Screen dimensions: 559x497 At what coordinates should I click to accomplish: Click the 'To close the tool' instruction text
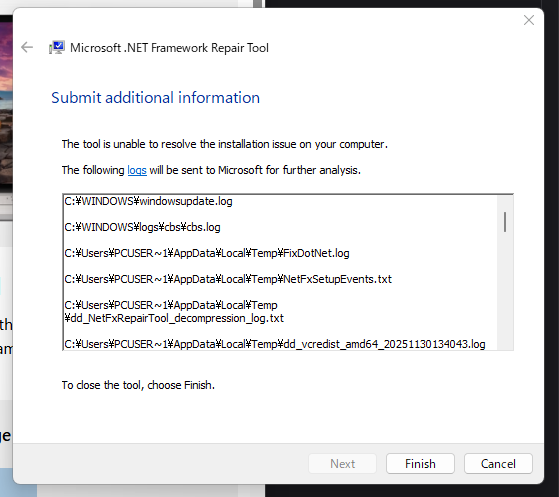(x=138, y=385)
